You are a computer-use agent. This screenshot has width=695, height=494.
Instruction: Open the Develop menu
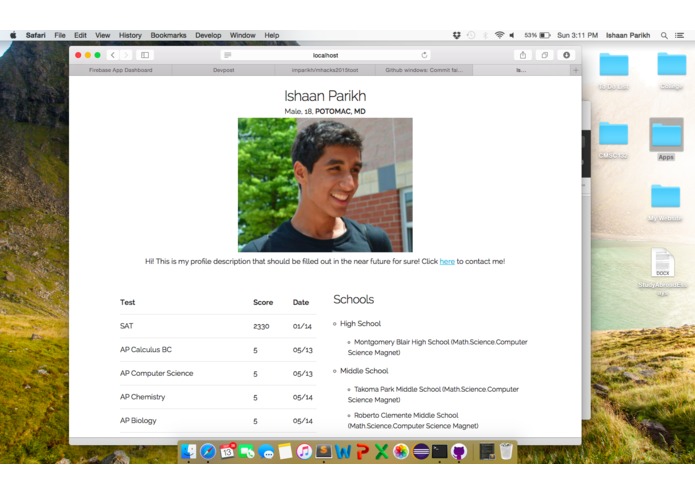[x=208, y=35]
